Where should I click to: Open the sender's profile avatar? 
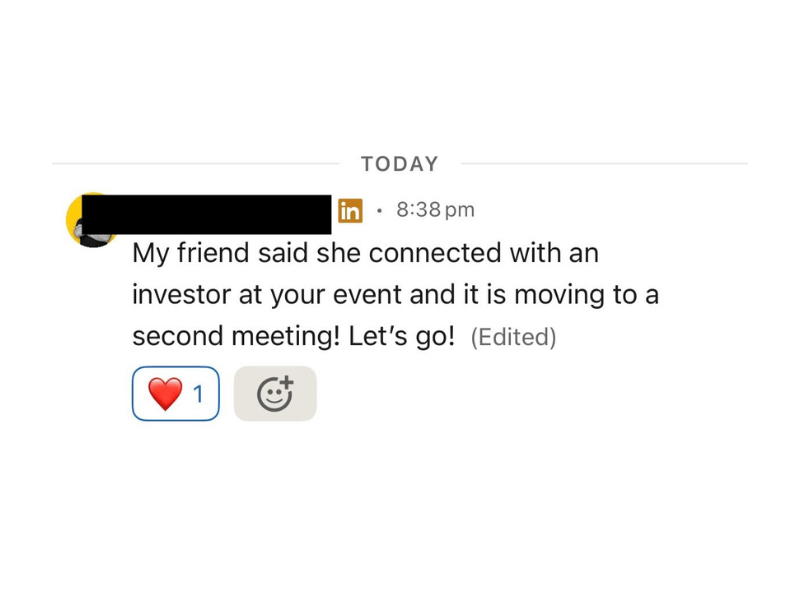point(76,219)
